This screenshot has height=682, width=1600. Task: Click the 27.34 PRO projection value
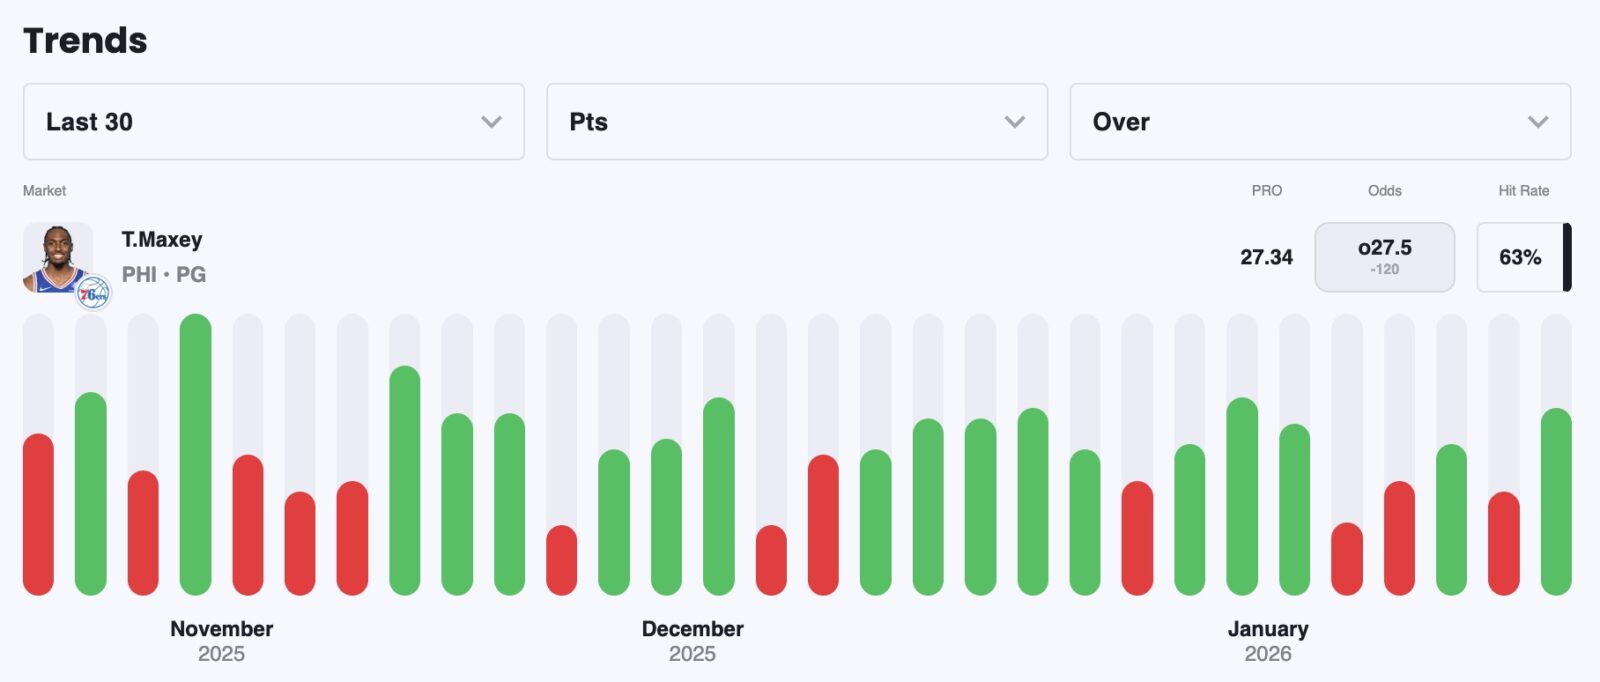tap(1266, 257)
